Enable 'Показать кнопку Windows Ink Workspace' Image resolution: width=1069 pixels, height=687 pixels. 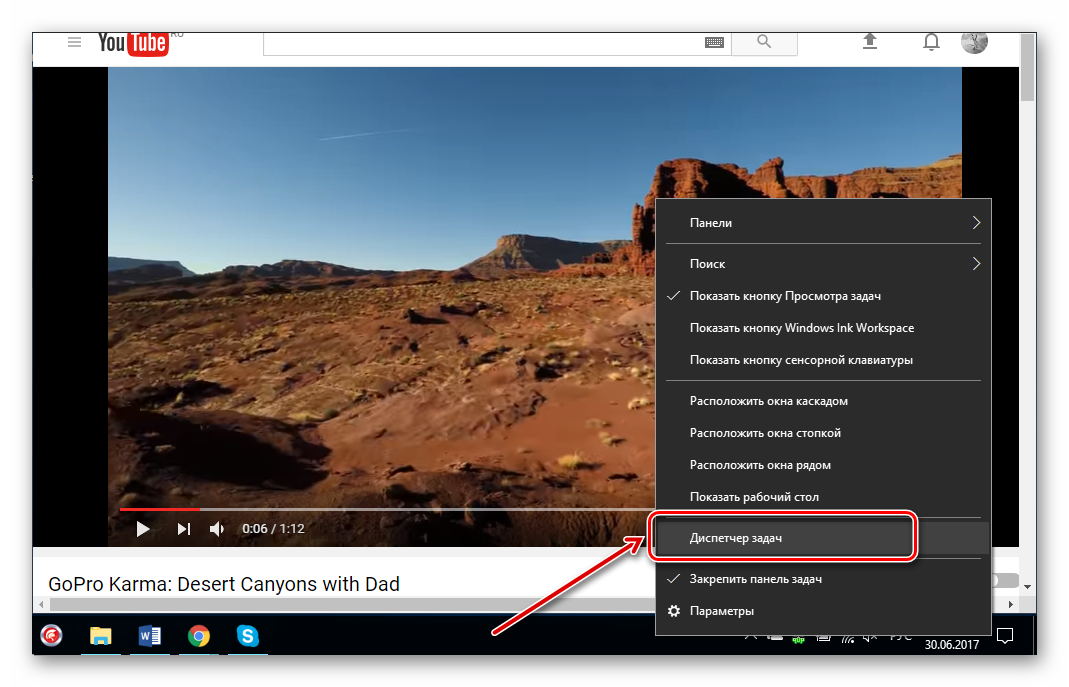[801, 328]
